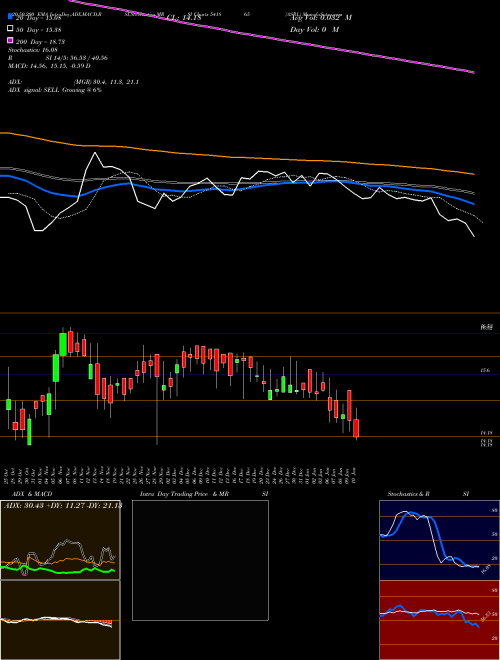This screenshot has width=500, height=660.
Task: Click the ADX (MGR) values line
Action: [74, 82]
